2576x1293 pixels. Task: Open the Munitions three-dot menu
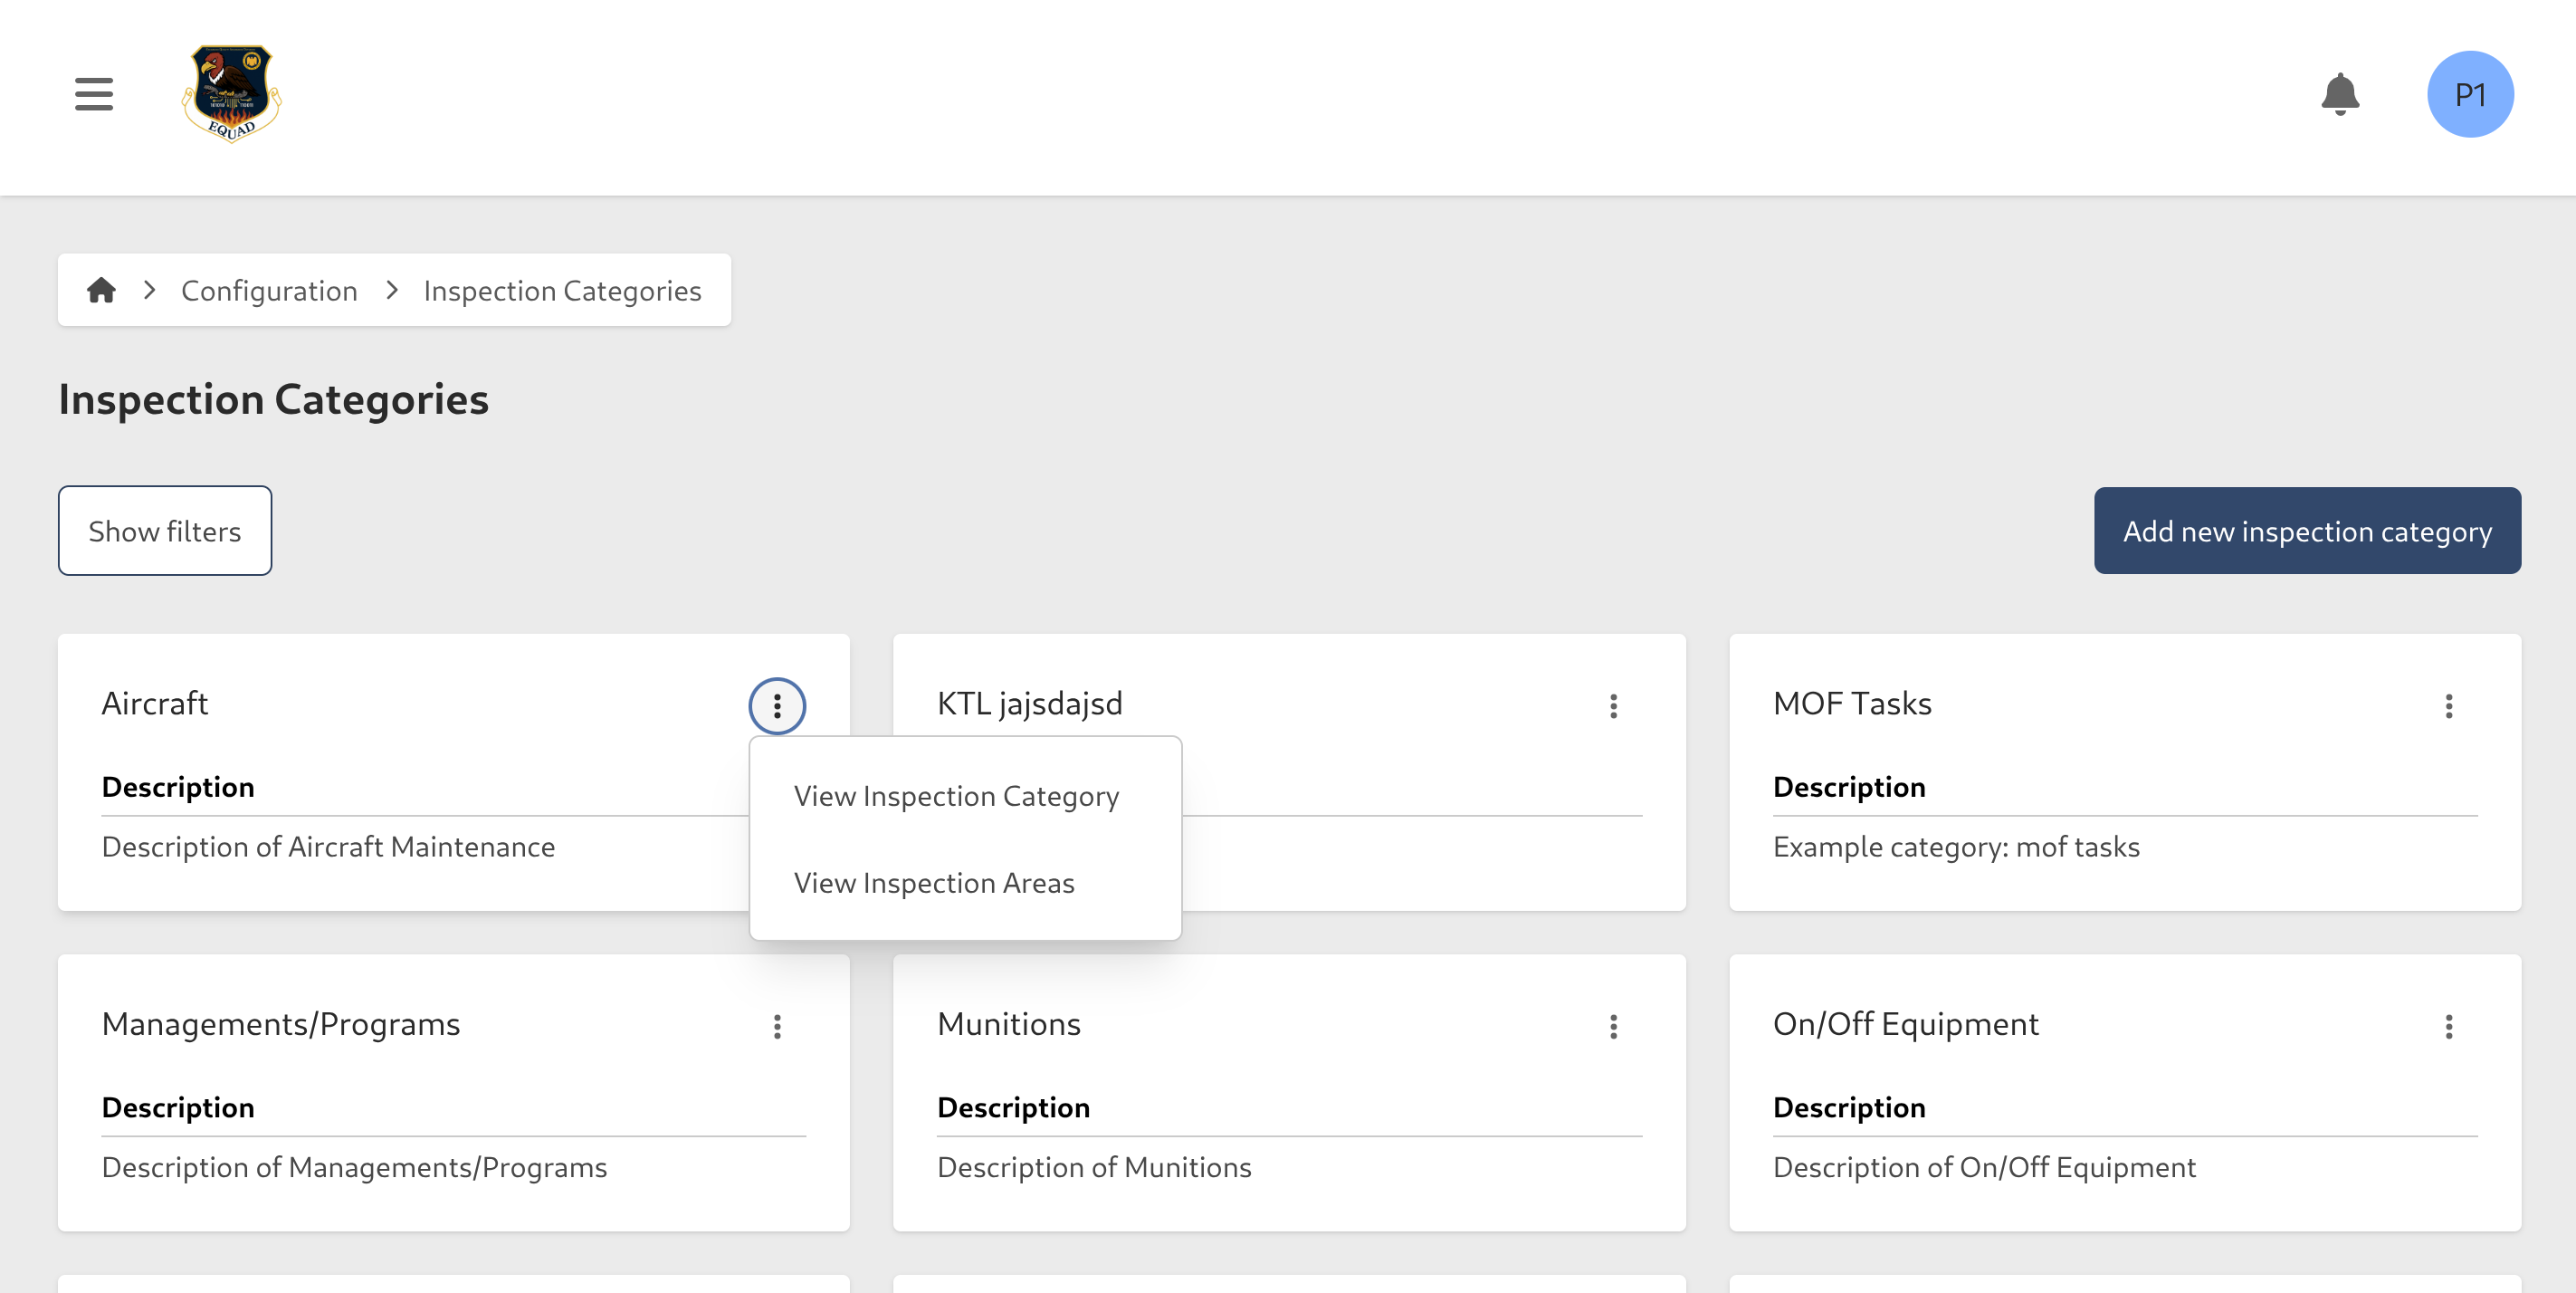pyautogui.click(x=1614, y=1026)
